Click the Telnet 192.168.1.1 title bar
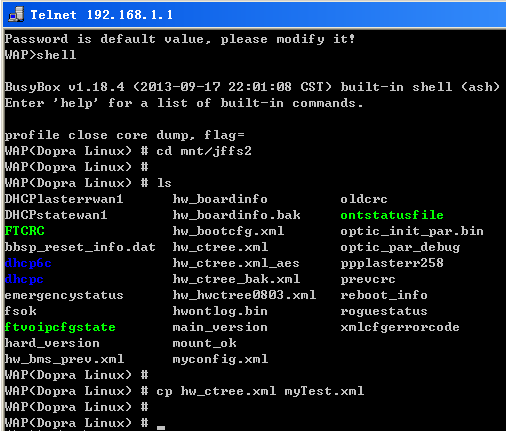This screenshot has height=431, width=506. (255, 15)
